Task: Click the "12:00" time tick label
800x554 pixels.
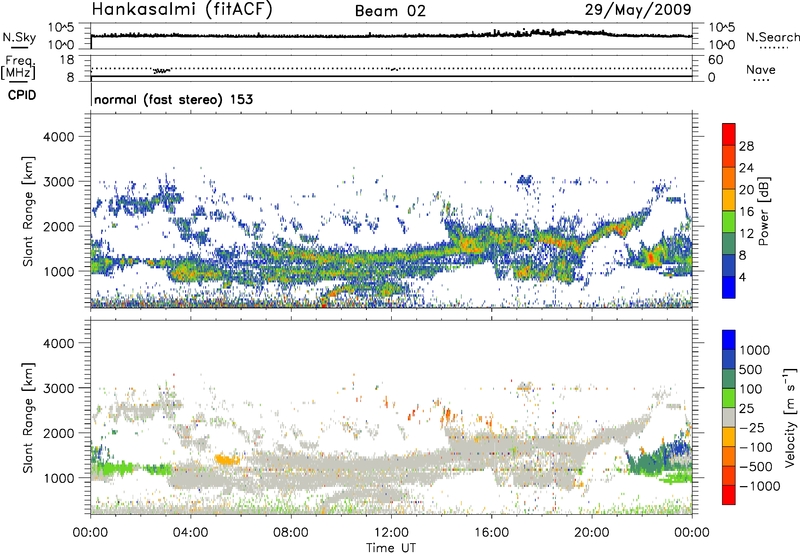Action: pos(391,533)
